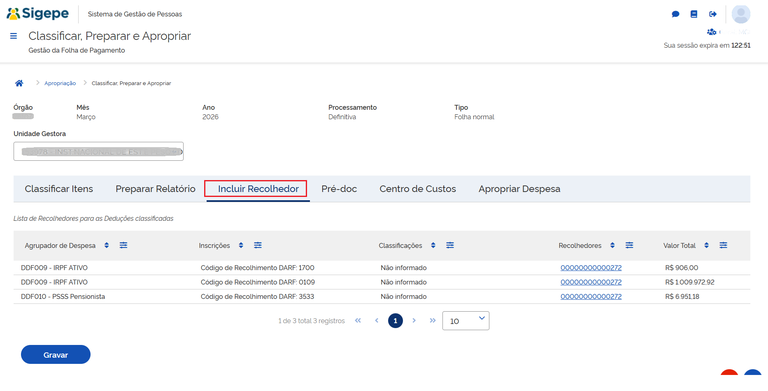Click value 'R$ 906,00'
768x391 pixels.
coord(681,268)
